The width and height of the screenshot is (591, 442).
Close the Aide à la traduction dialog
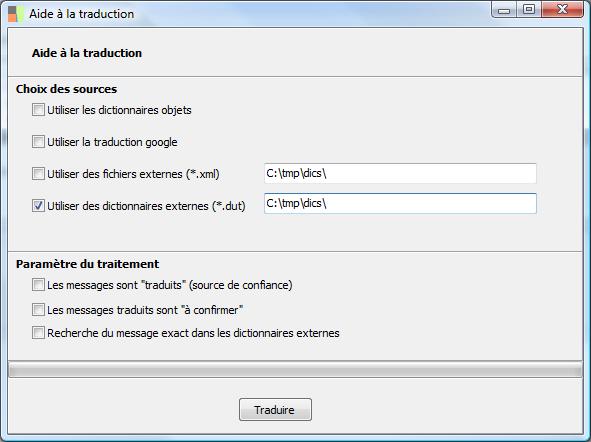pos(563,10)
